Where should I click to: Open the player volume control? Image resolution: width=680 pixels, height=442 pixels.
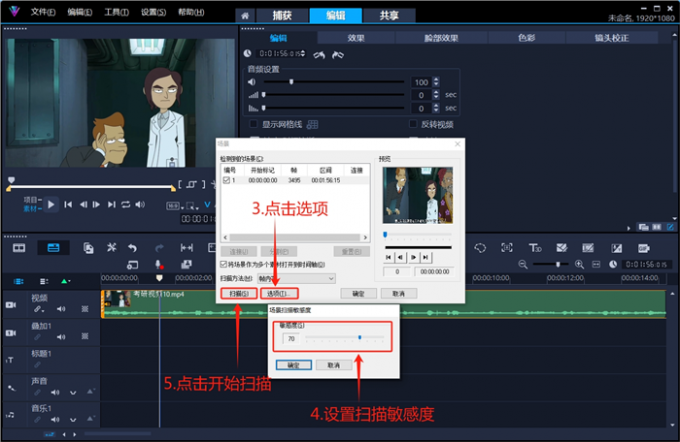tap(140, 204)
